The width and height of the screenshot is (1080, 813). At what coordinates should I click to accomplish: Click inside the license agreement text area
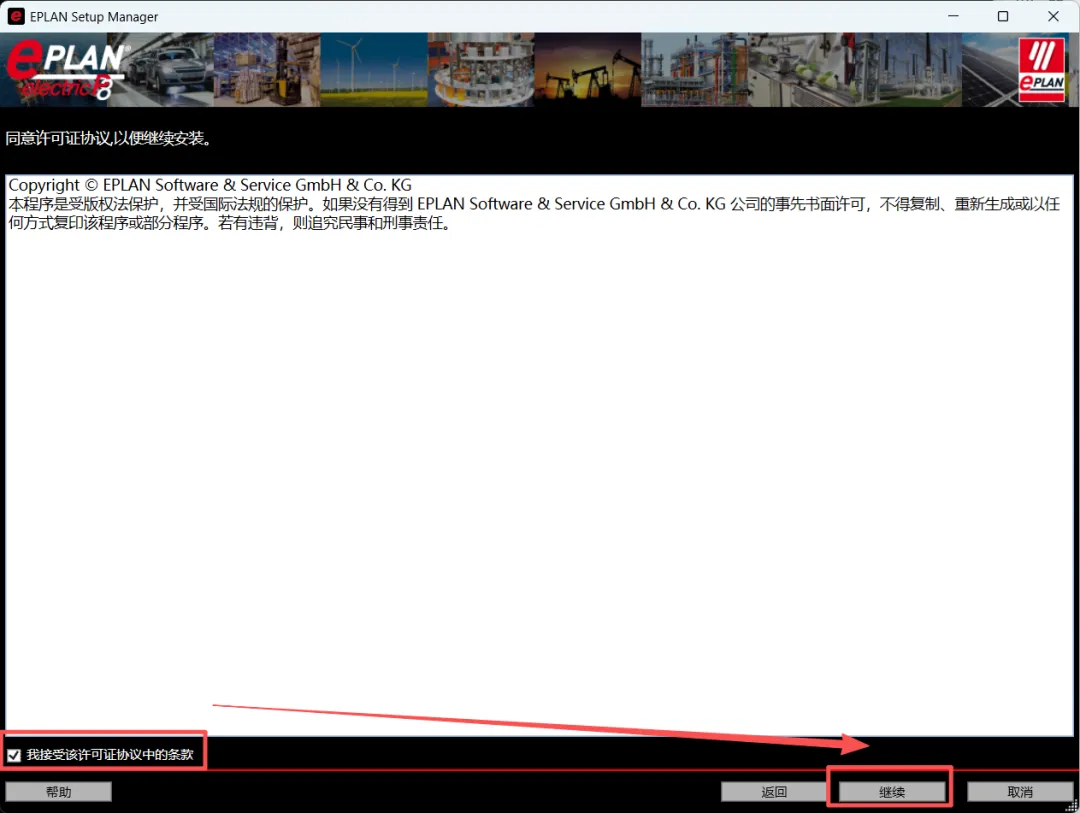click(539, 455)
